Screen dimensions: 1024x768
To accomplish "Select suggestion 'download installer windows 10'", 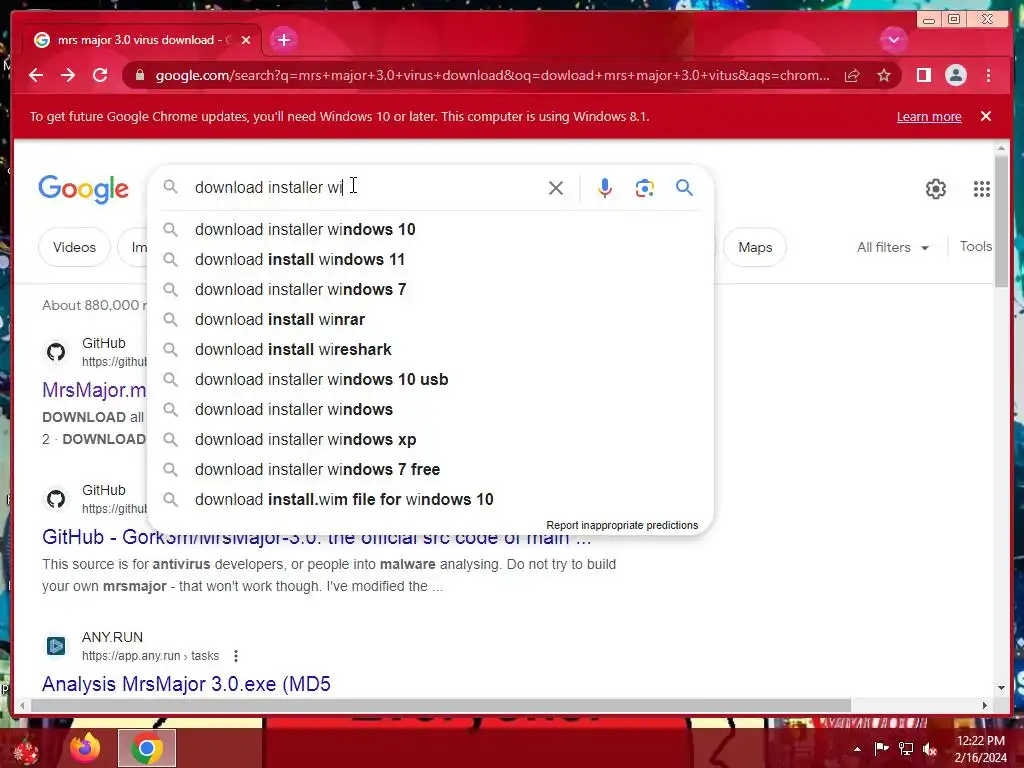I will (431, 229).
